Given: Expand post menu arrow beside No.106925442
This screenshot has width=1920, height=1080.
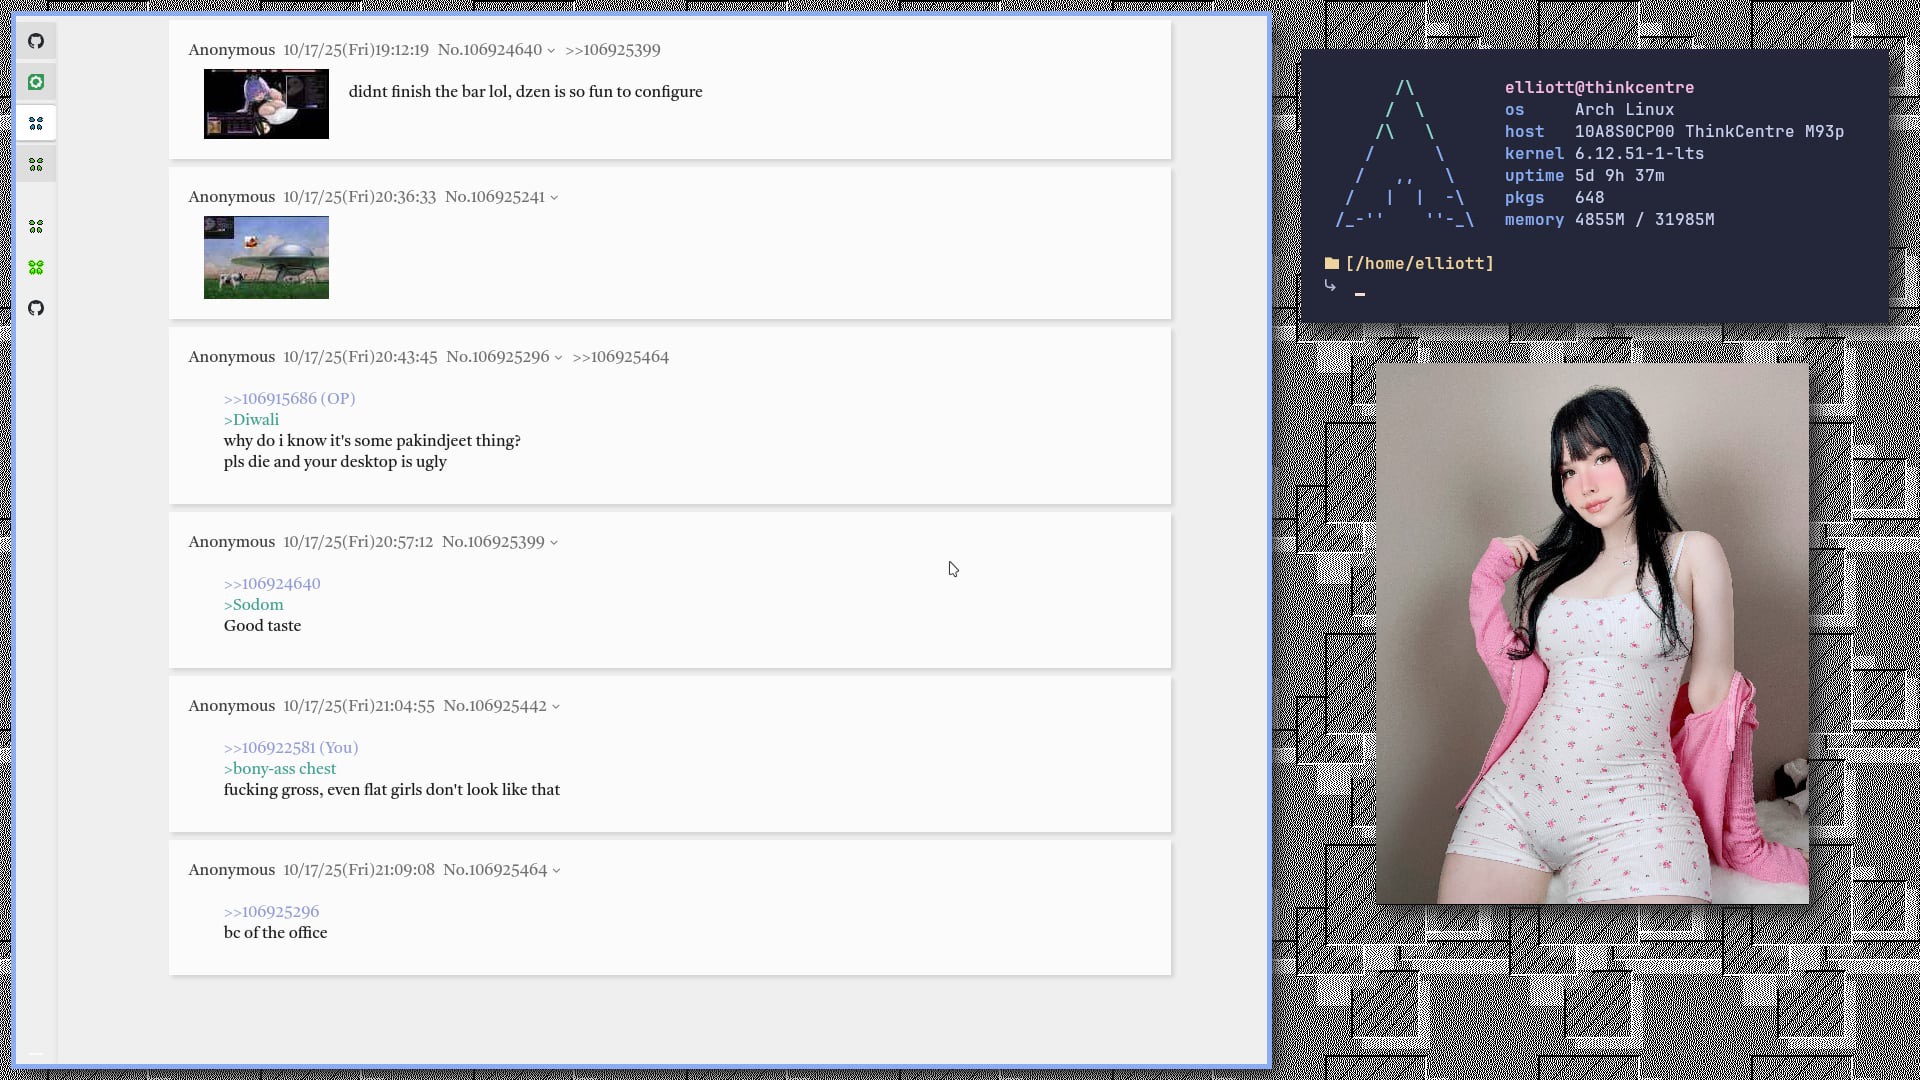Looking at the screenshot, I should pos(556,707).
